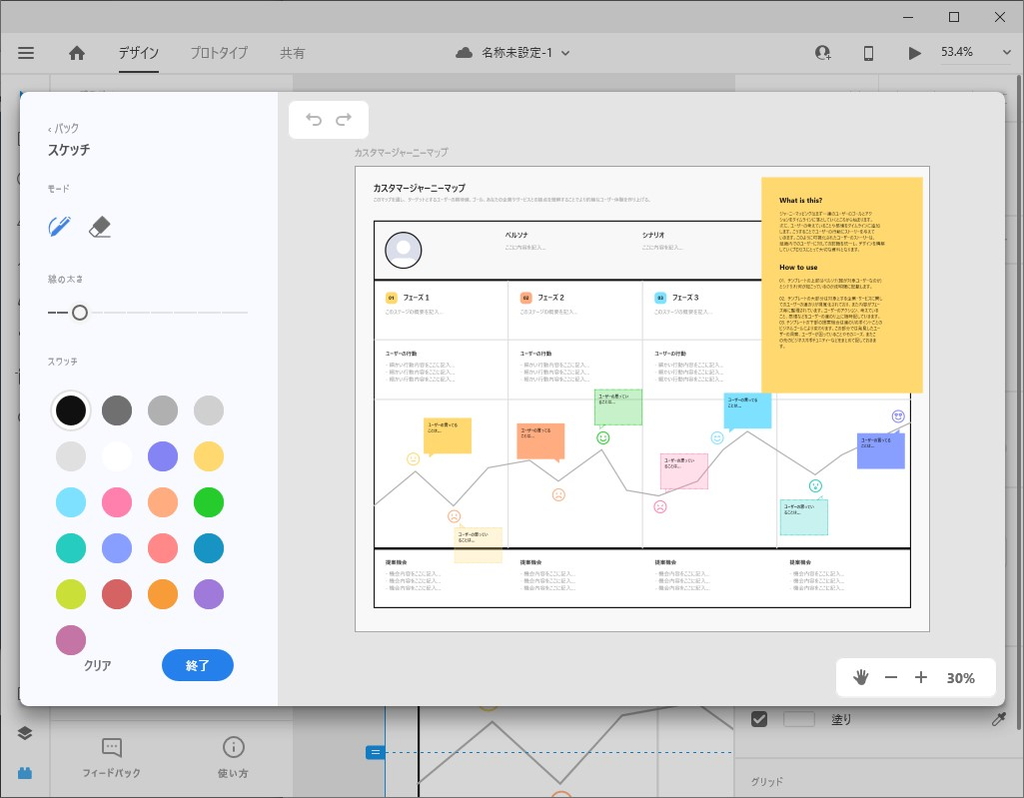
Task: Redo the sketch stroke
Action: point(344,120)
